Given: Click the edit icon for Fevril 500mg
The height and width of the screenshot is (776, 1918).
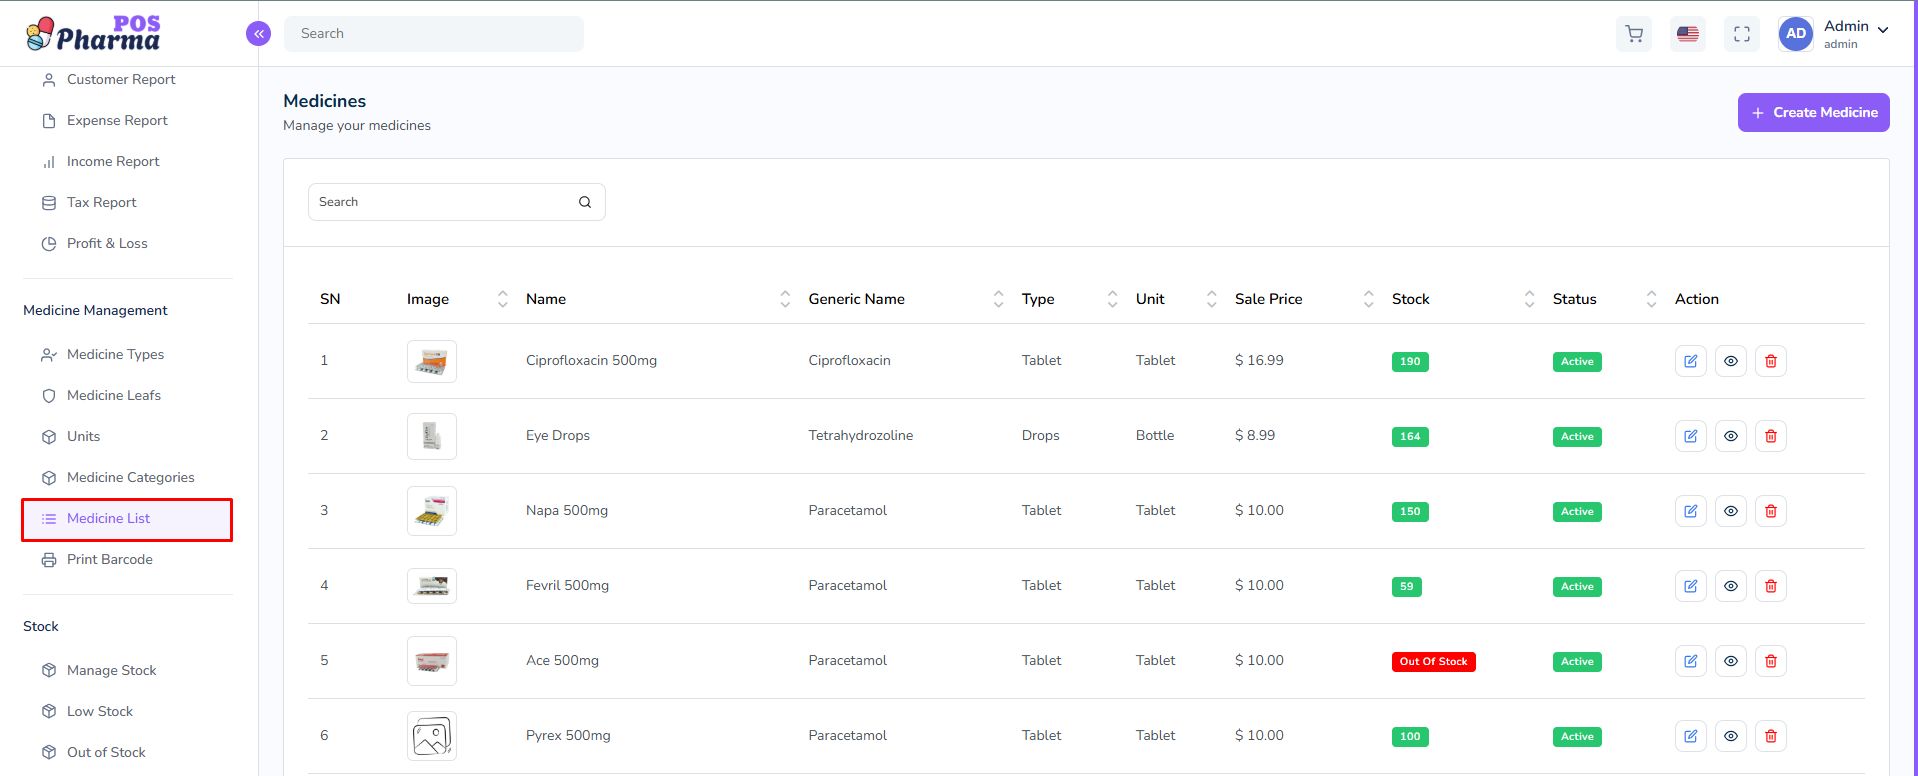Looking at the screenshot, I should (x=1690, y=586).
